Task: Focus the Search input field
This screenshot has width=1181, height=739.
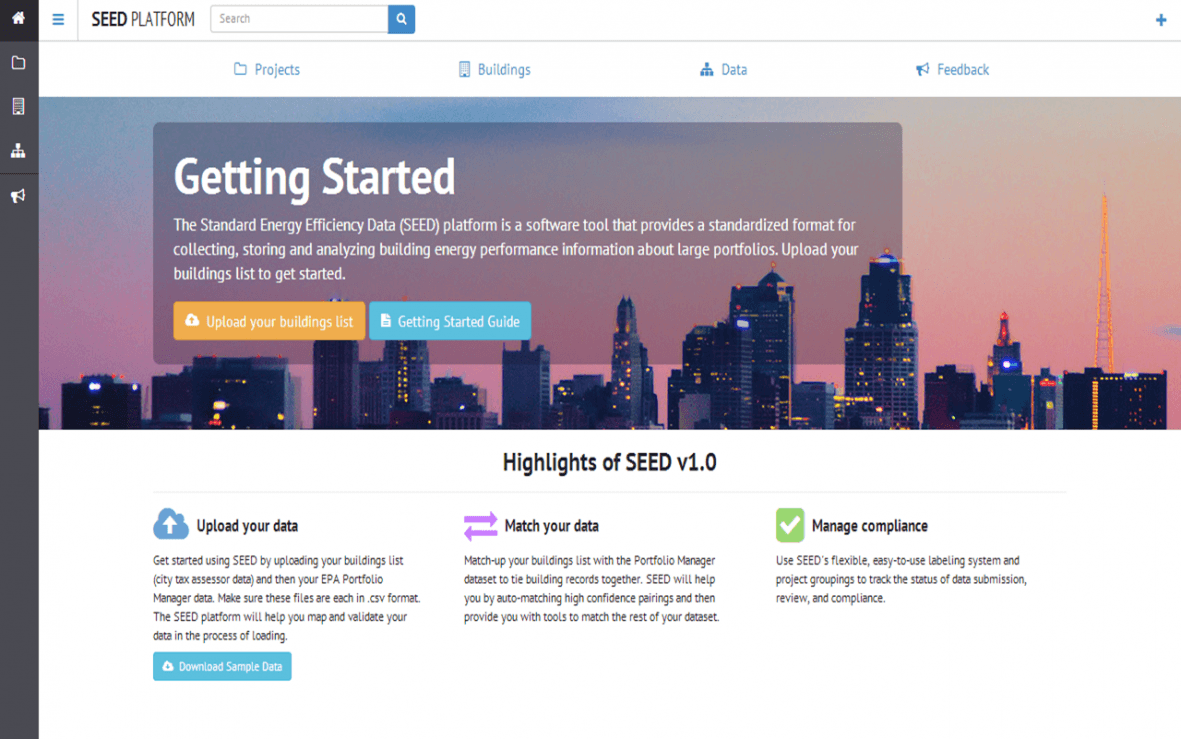Action: pyautogui.click(x=298, y=19)
